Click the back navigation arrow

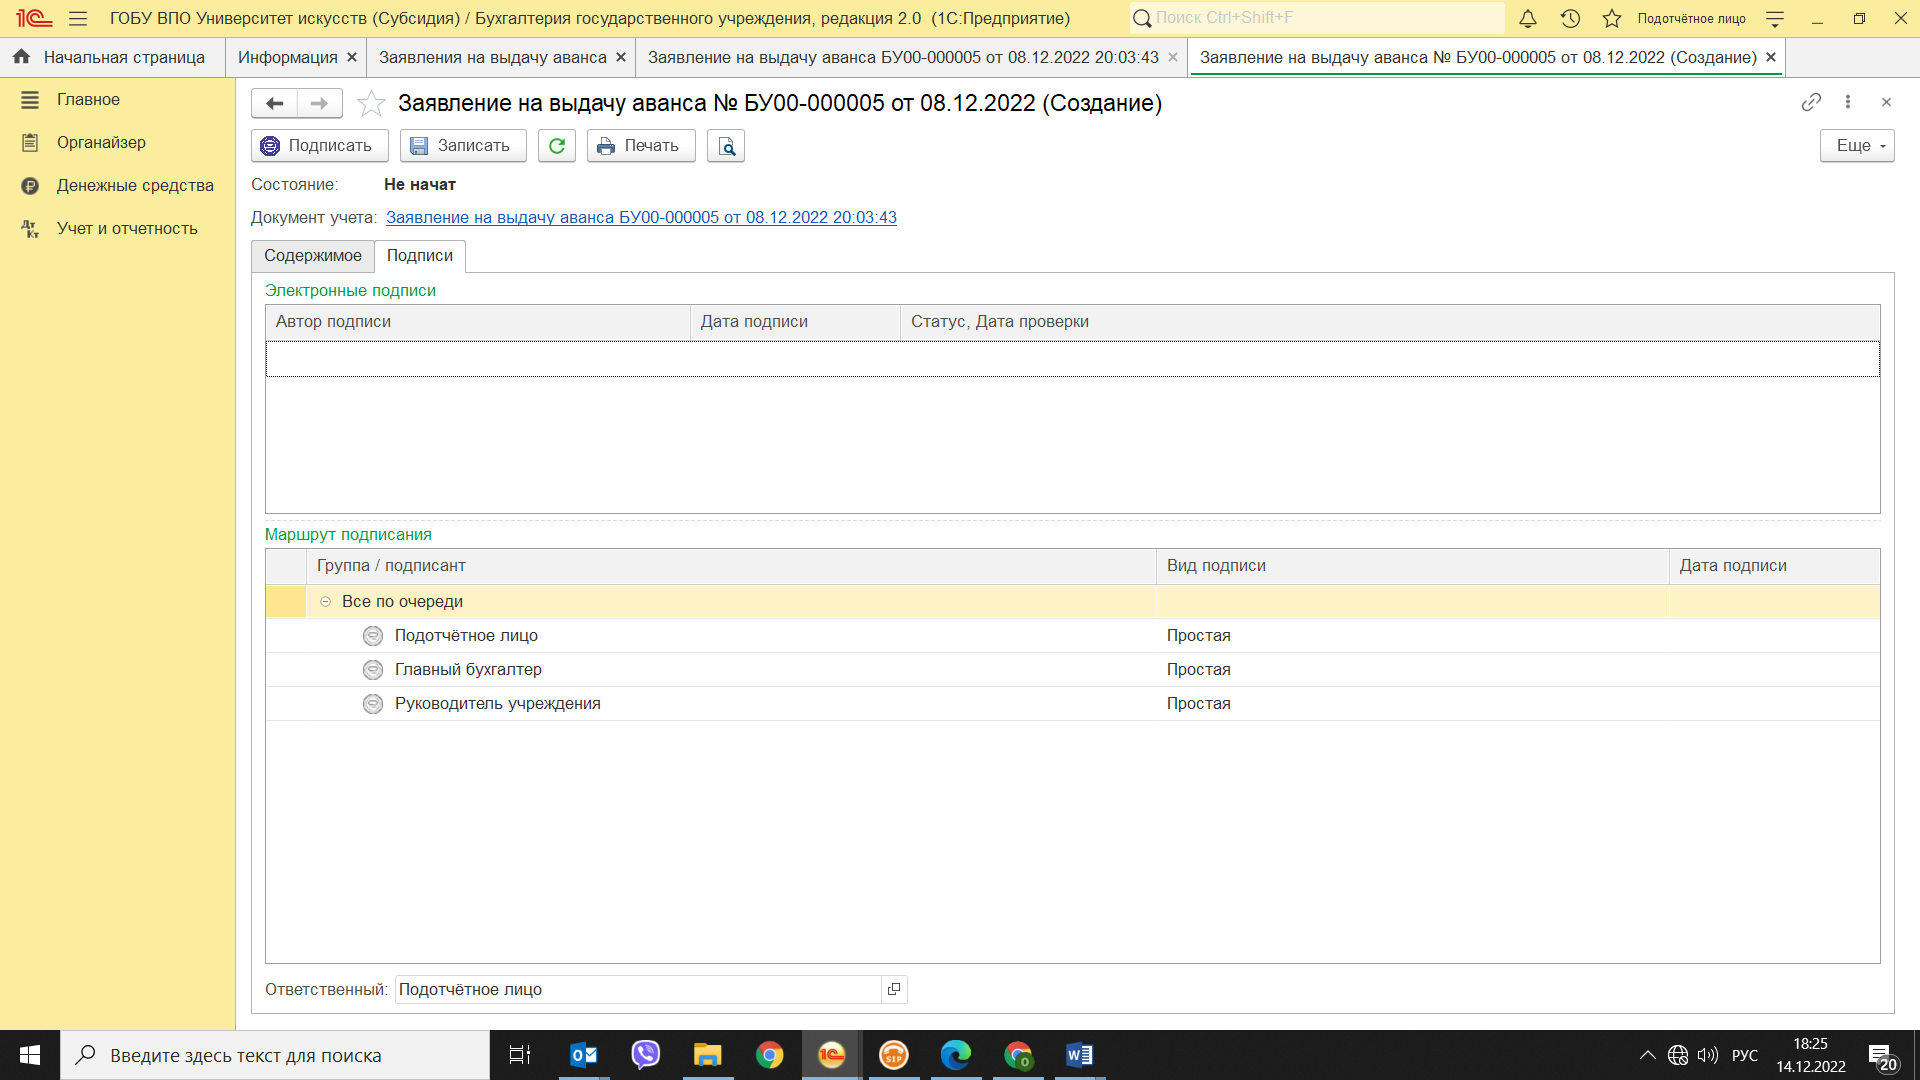(274, 103)
